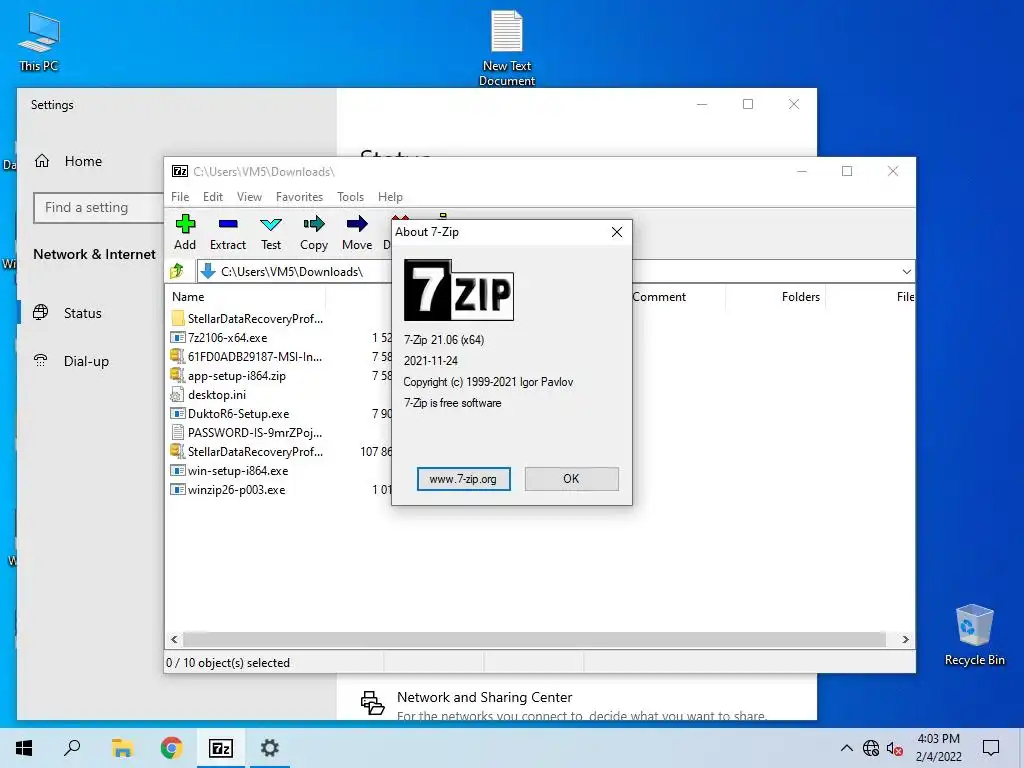This screenshot has width=1024, height=768.
Task: Open Google Chrome from taskbar
Action: click(x=171, y=748)
